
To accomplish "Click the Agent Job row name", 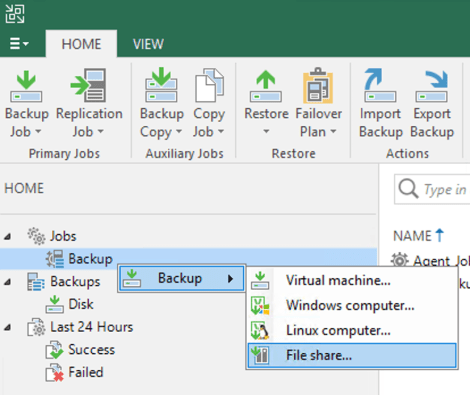I will pos(441,260).
